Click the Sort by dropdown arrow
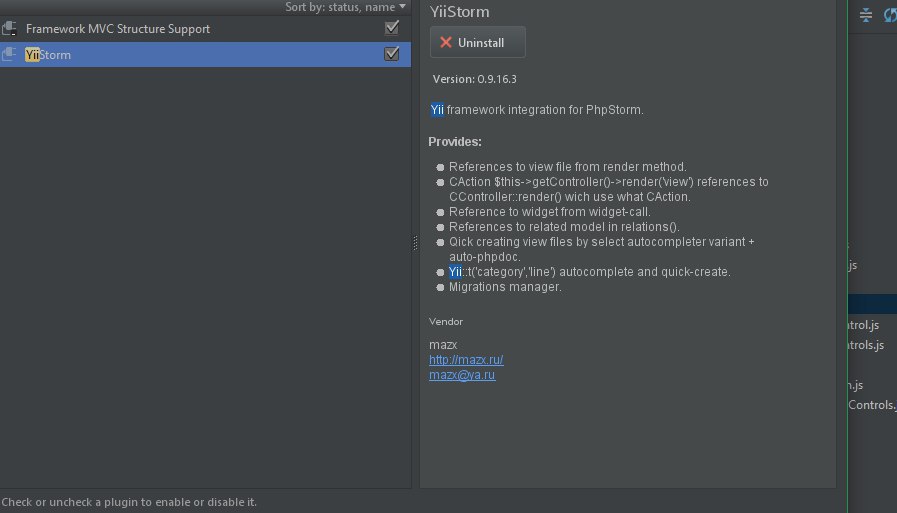 (402, 7)
